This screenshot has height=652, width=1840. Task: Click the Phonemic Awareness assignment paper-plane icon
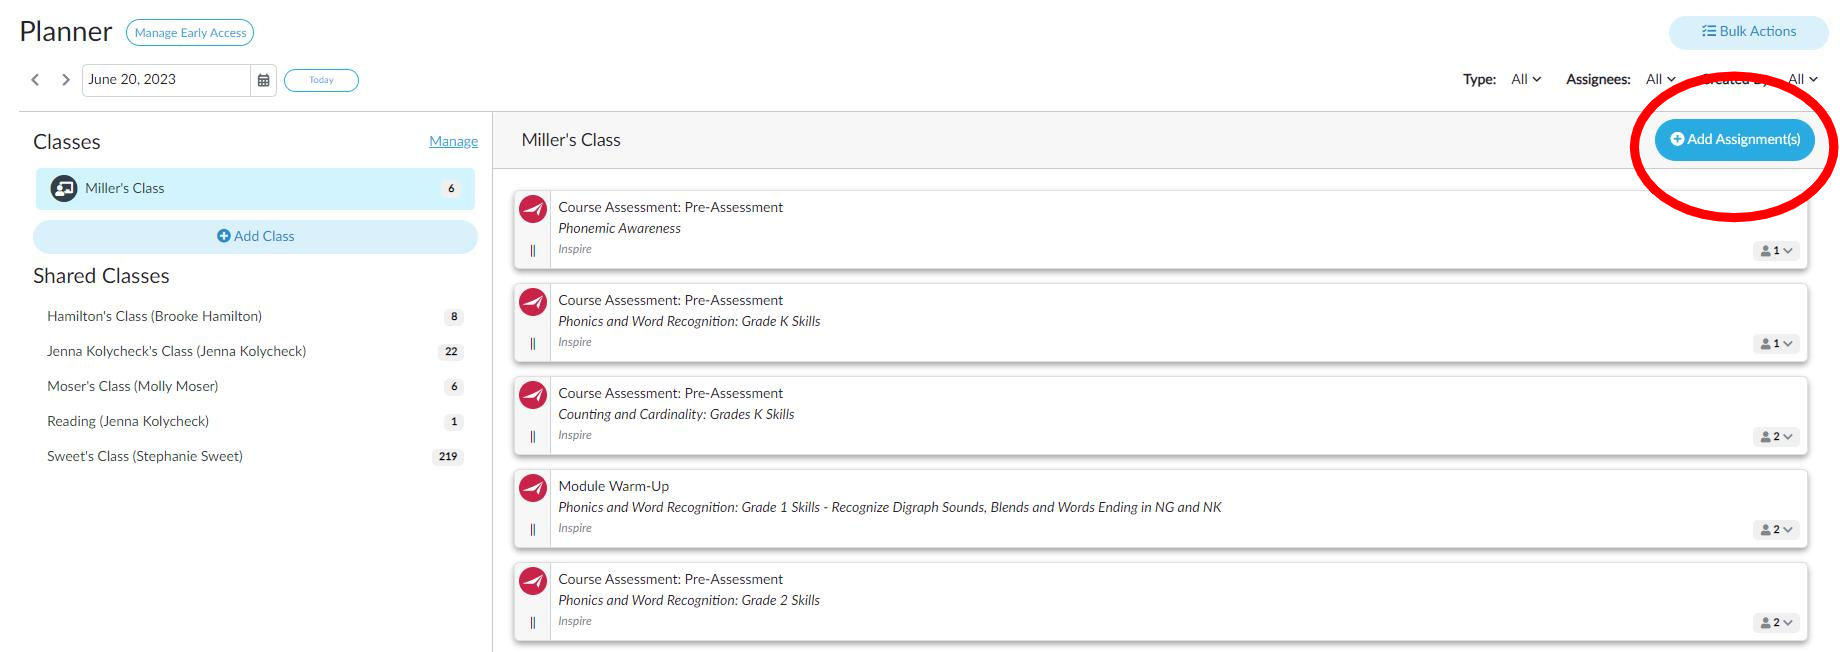533,209
